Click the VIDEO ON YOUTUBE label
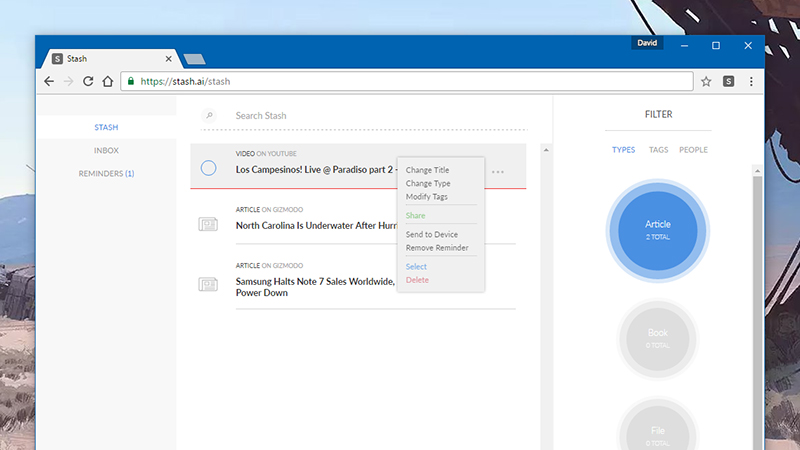 (x=266, y=154)
